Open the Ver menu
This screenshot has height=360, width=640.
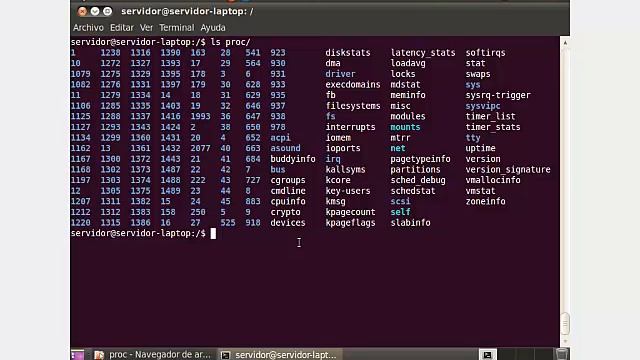pyautogui.click(x=146, y=28)
